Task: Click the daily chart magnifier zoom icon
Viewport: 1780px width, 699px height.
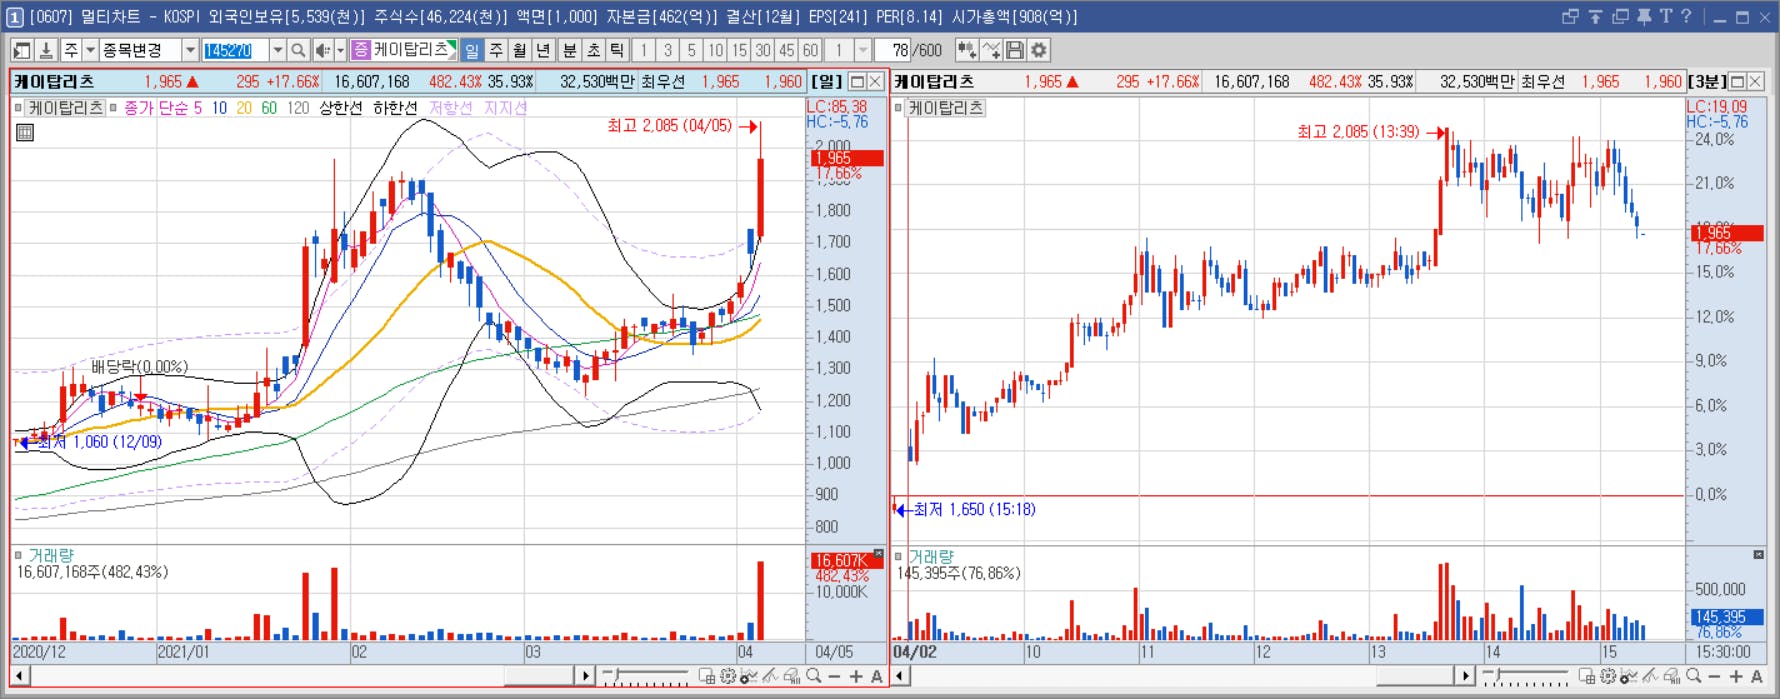Action: point(814,677)
